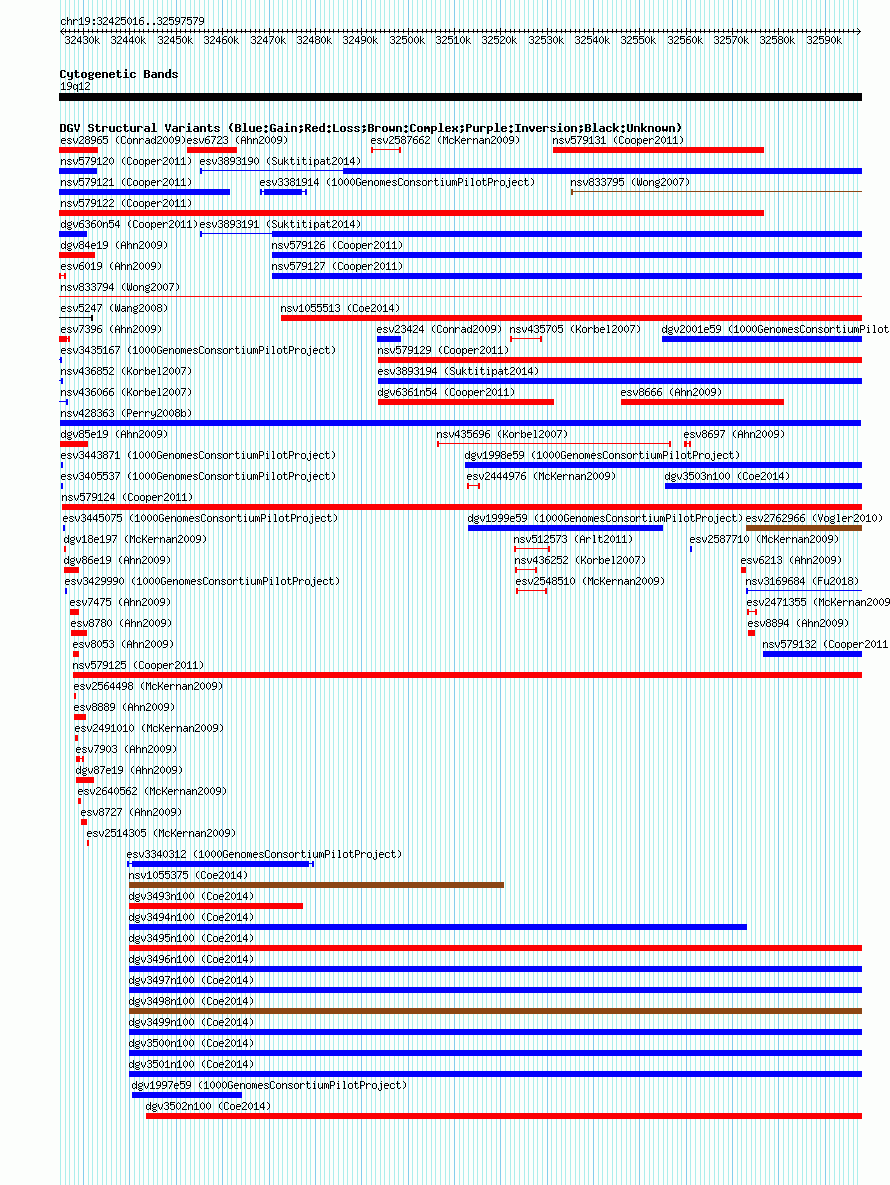Open nsv833795 (Wong2007) variant label
The height and width of the screenshot is (1185, 890).
(x=630, y=182)
